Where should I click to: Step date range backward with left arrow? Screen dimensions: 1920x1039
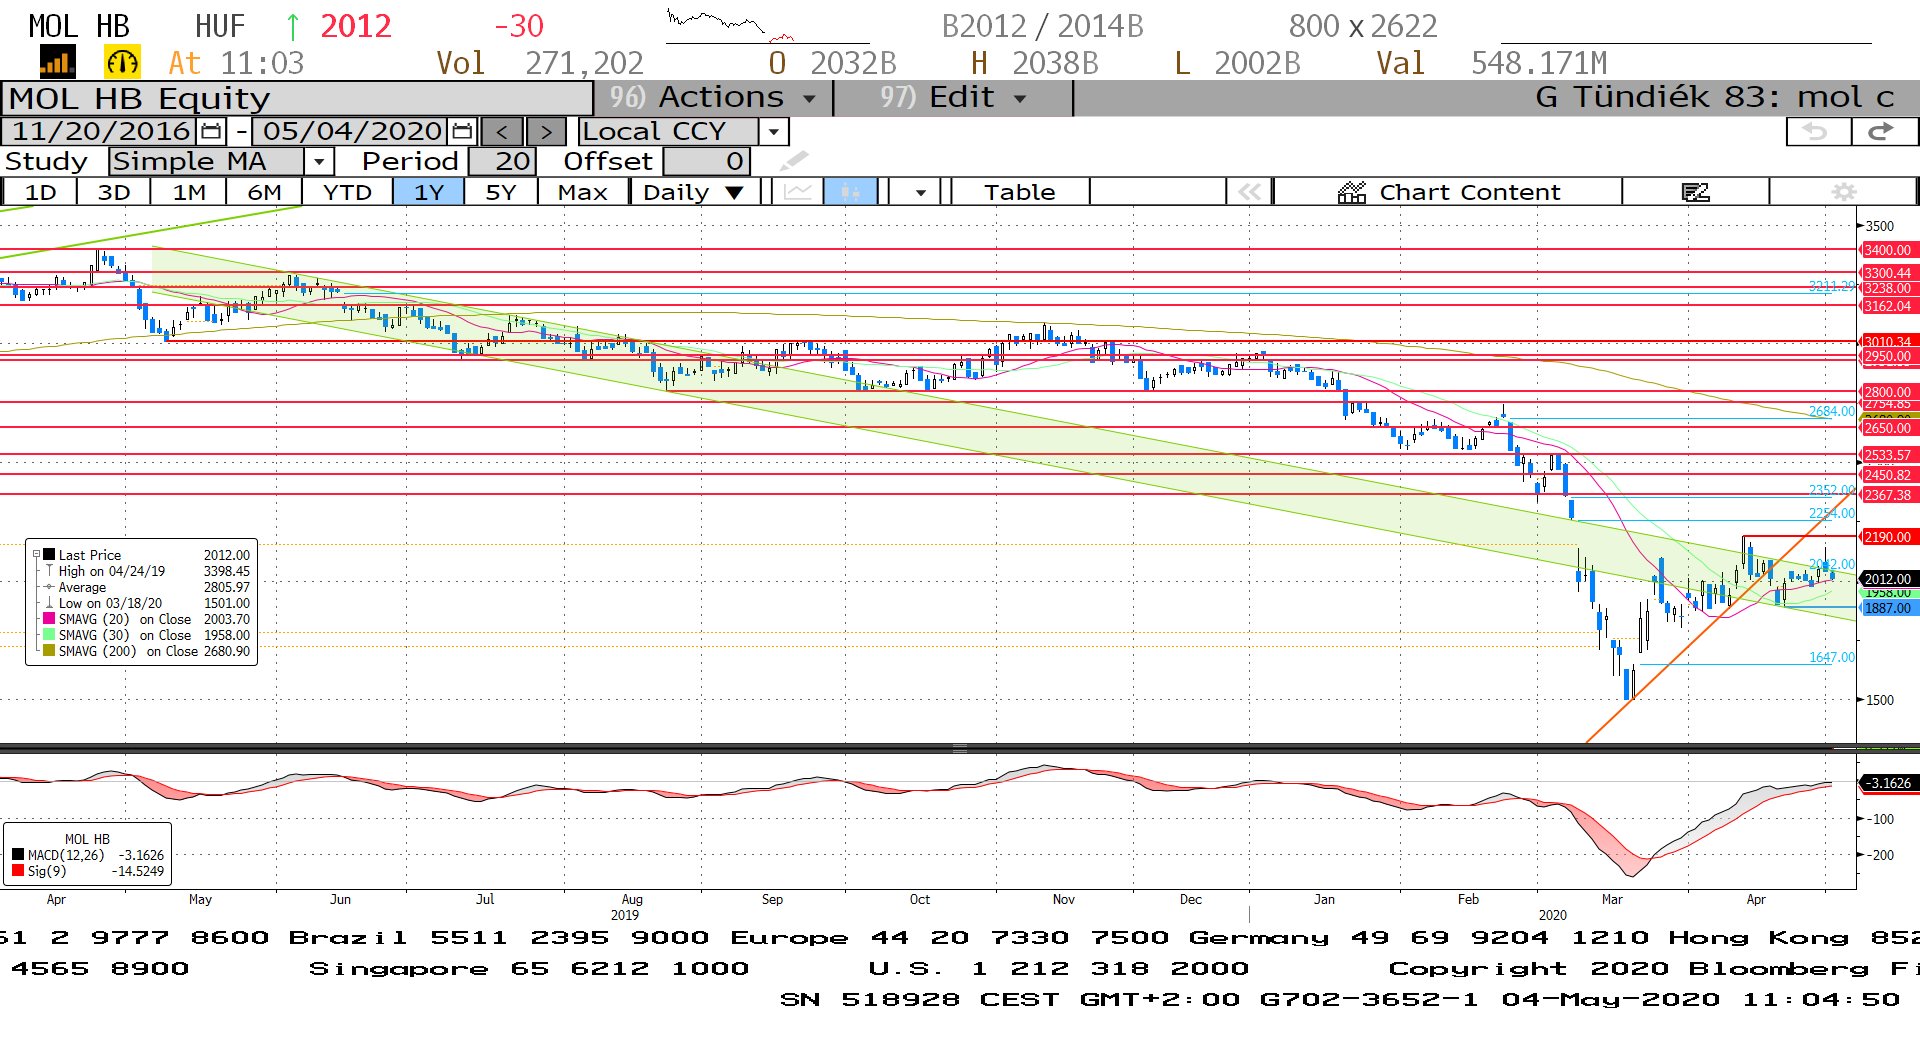pyautogui.click(x=502, y=131)
